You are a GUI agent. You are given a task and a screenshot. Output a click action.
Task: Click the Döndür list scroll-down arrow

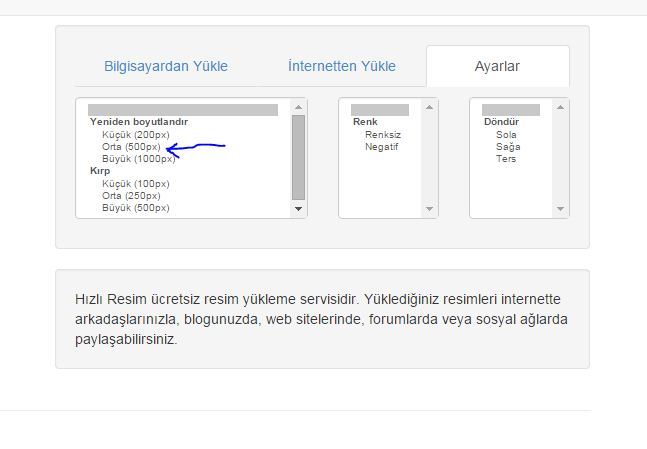[560, 209]
